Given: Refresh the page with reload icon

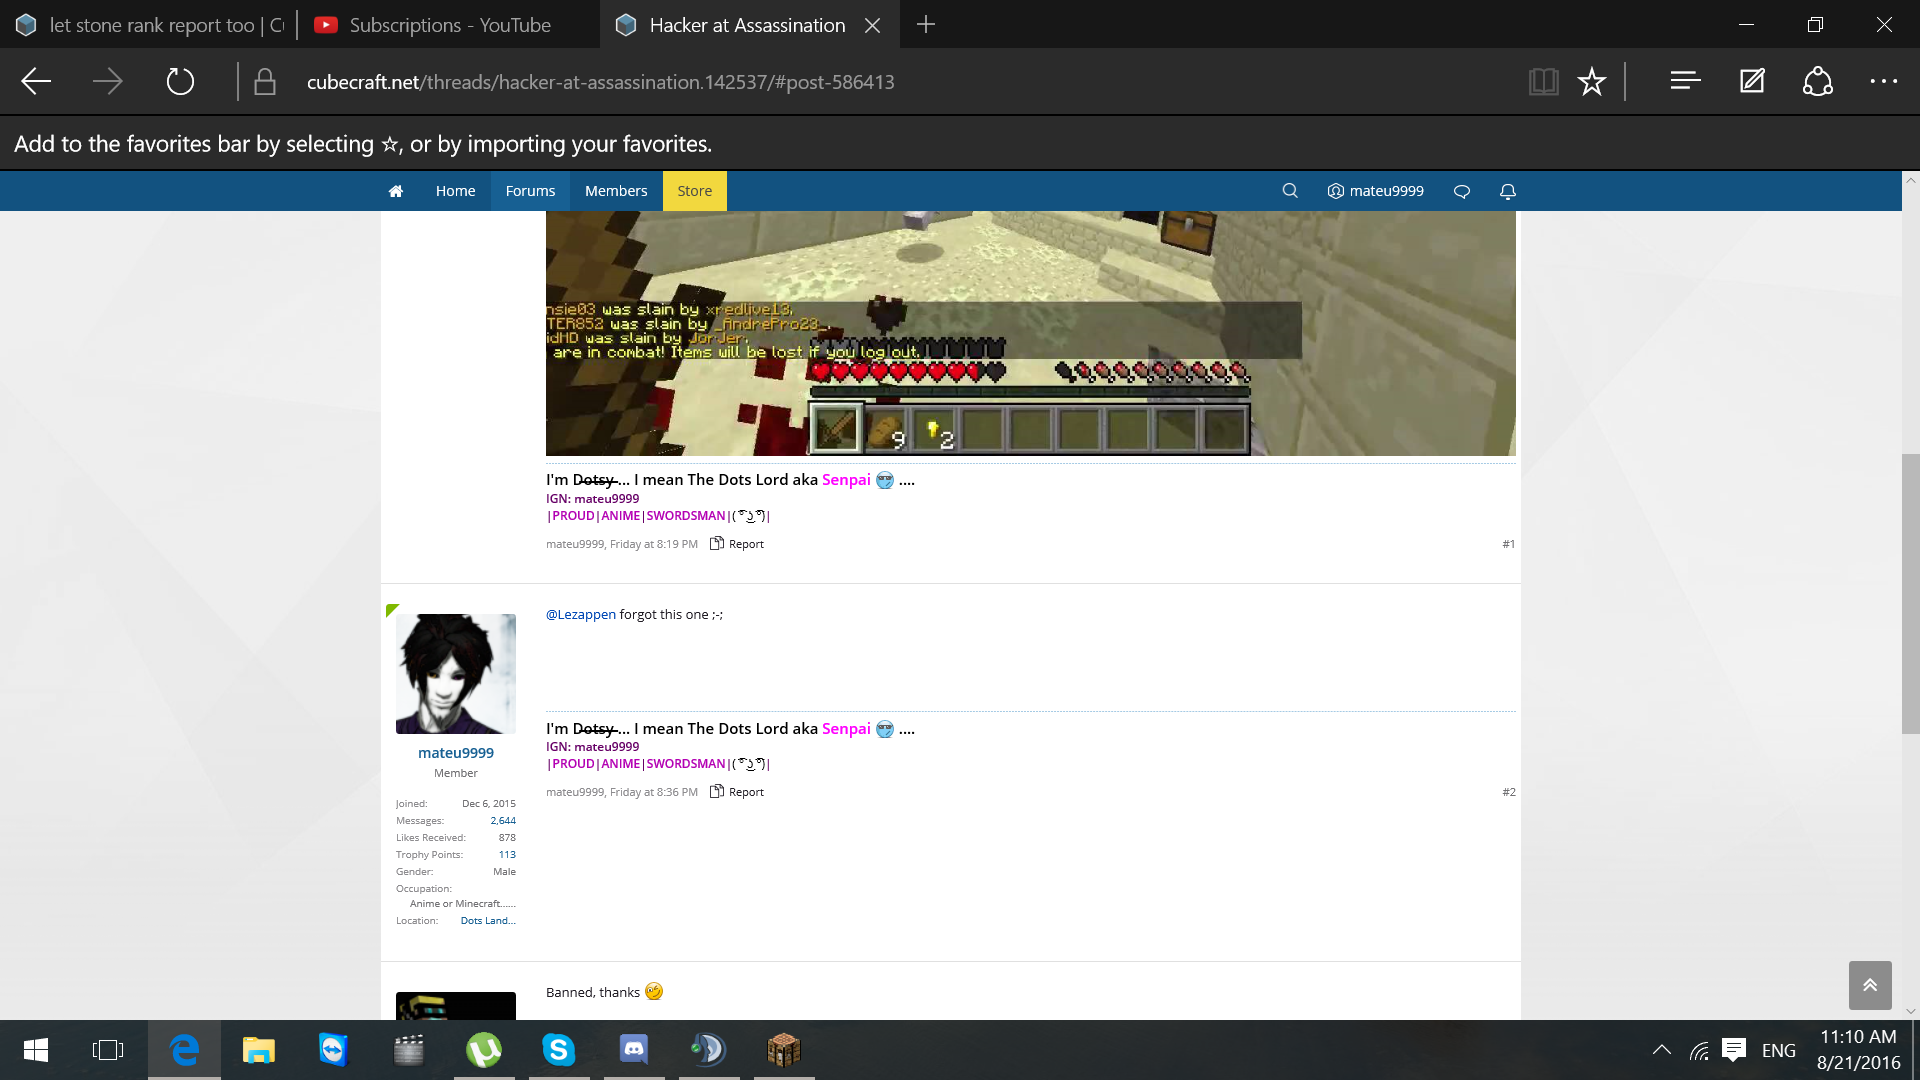Looking at the screenshot, I should [x=180, y=82].
